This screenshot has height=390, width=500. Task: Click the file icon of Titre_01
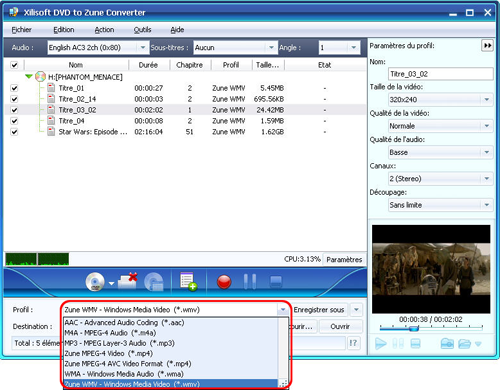51,88
